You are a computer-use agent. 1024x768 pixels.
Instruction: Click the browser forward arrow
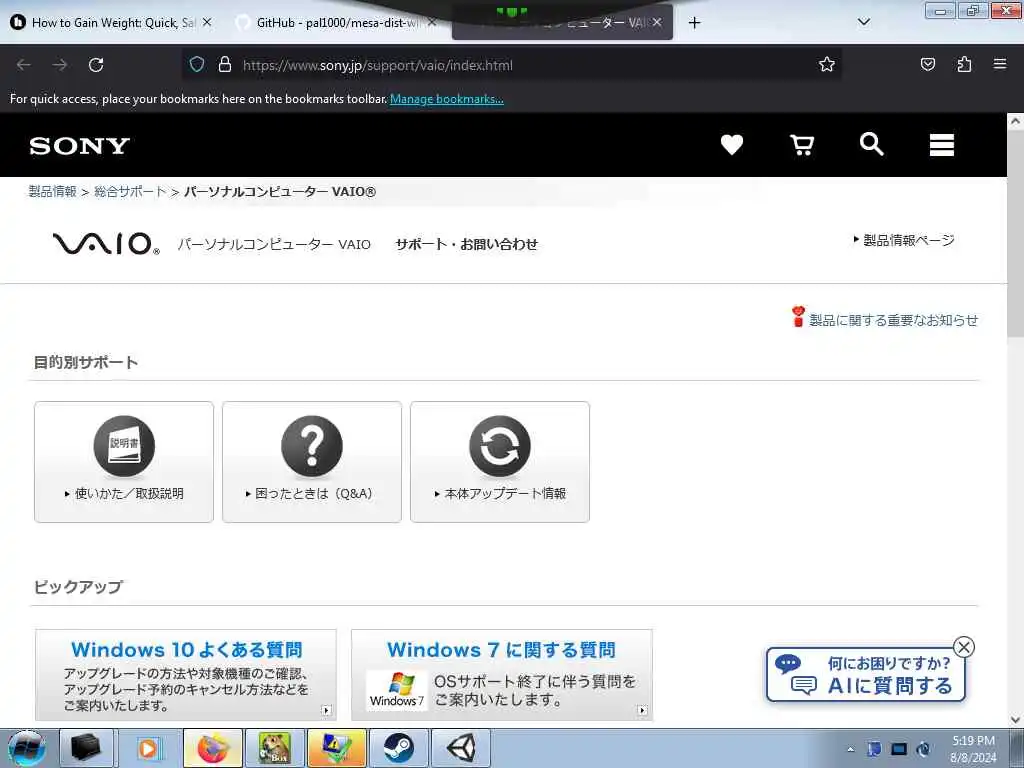[60, 65]
